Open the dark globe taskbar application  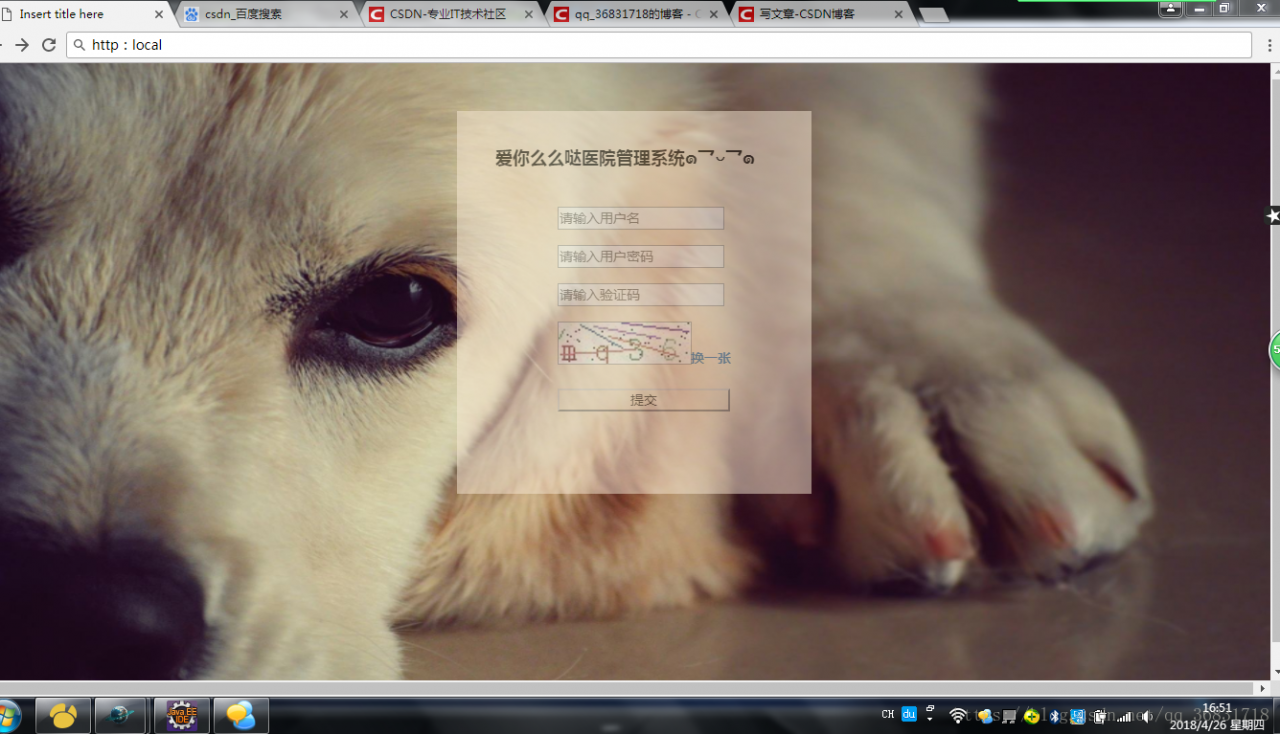tap(121, 716)
